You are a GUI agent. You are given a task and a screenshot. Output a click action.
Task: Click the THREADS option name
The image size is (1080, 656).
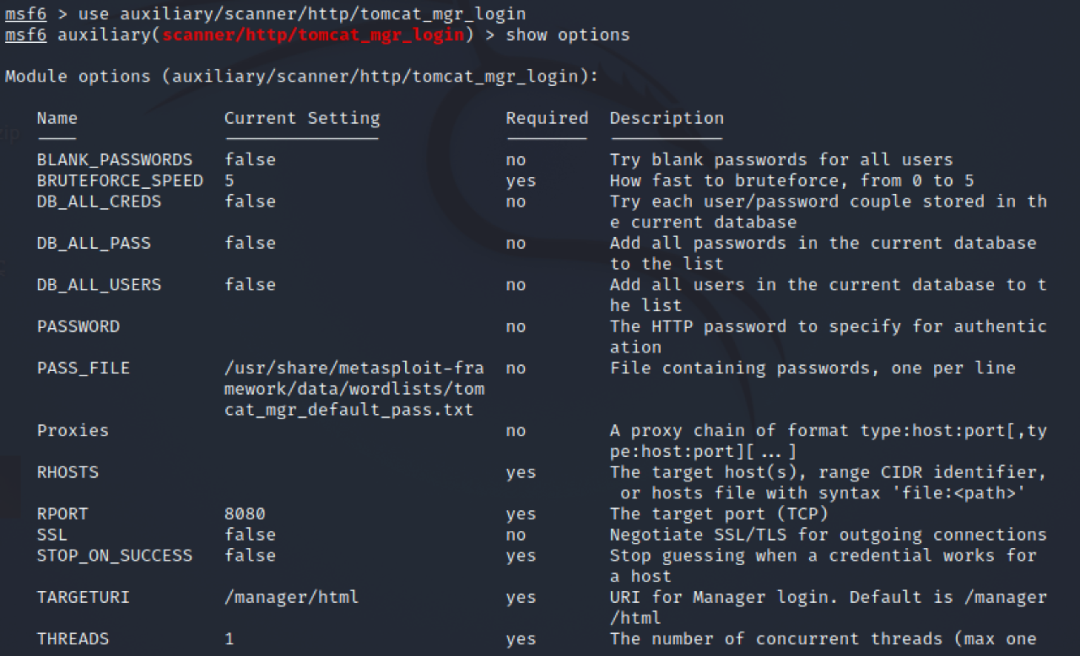coord(73,639)
